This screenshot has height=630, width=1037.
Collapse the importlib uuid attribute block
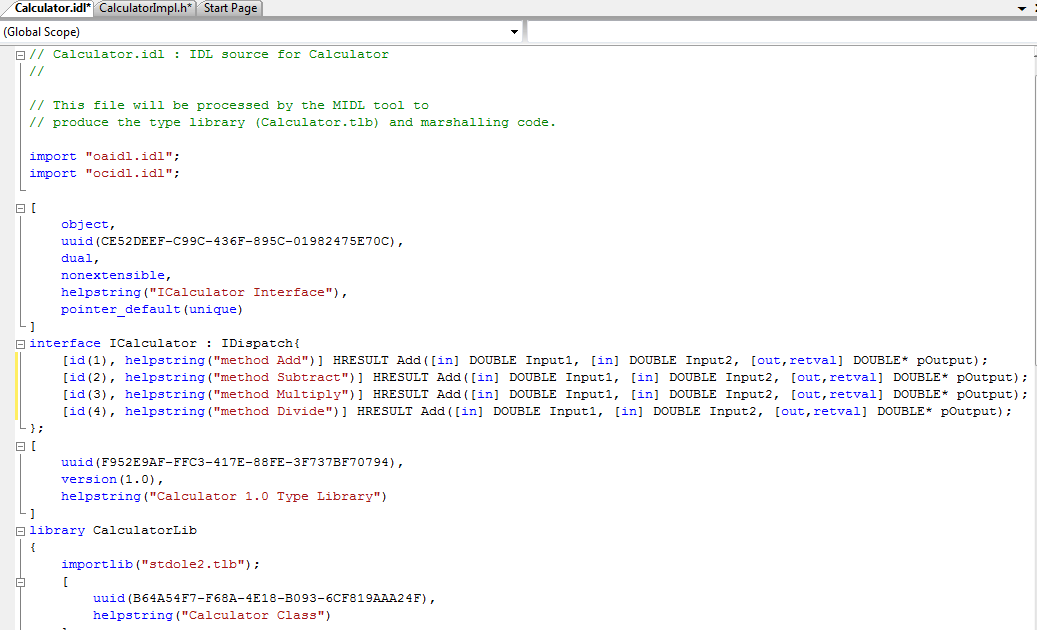coord(20,581)
